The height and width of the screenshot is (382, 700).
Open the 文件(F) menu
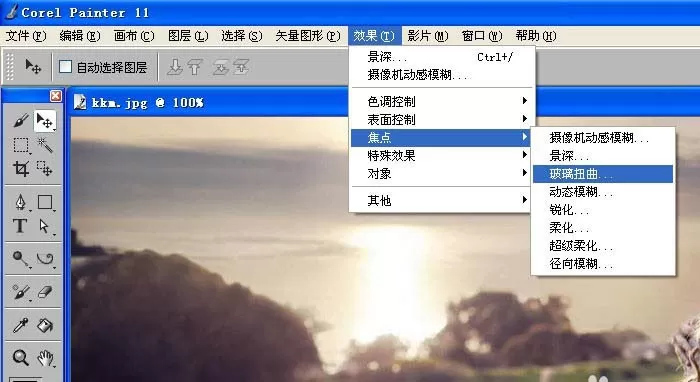[26, 36]
